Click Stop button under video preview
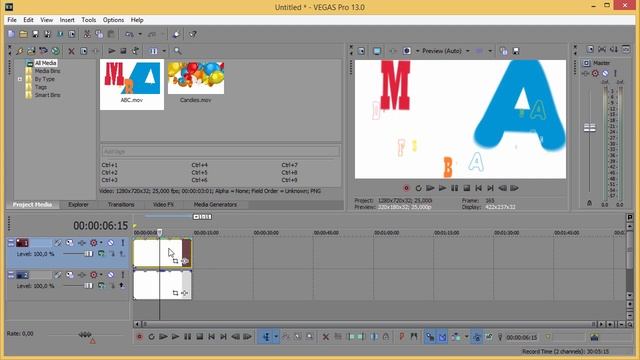Image resolution: width=640 pixels, height=360 pixels. point(466,188)
